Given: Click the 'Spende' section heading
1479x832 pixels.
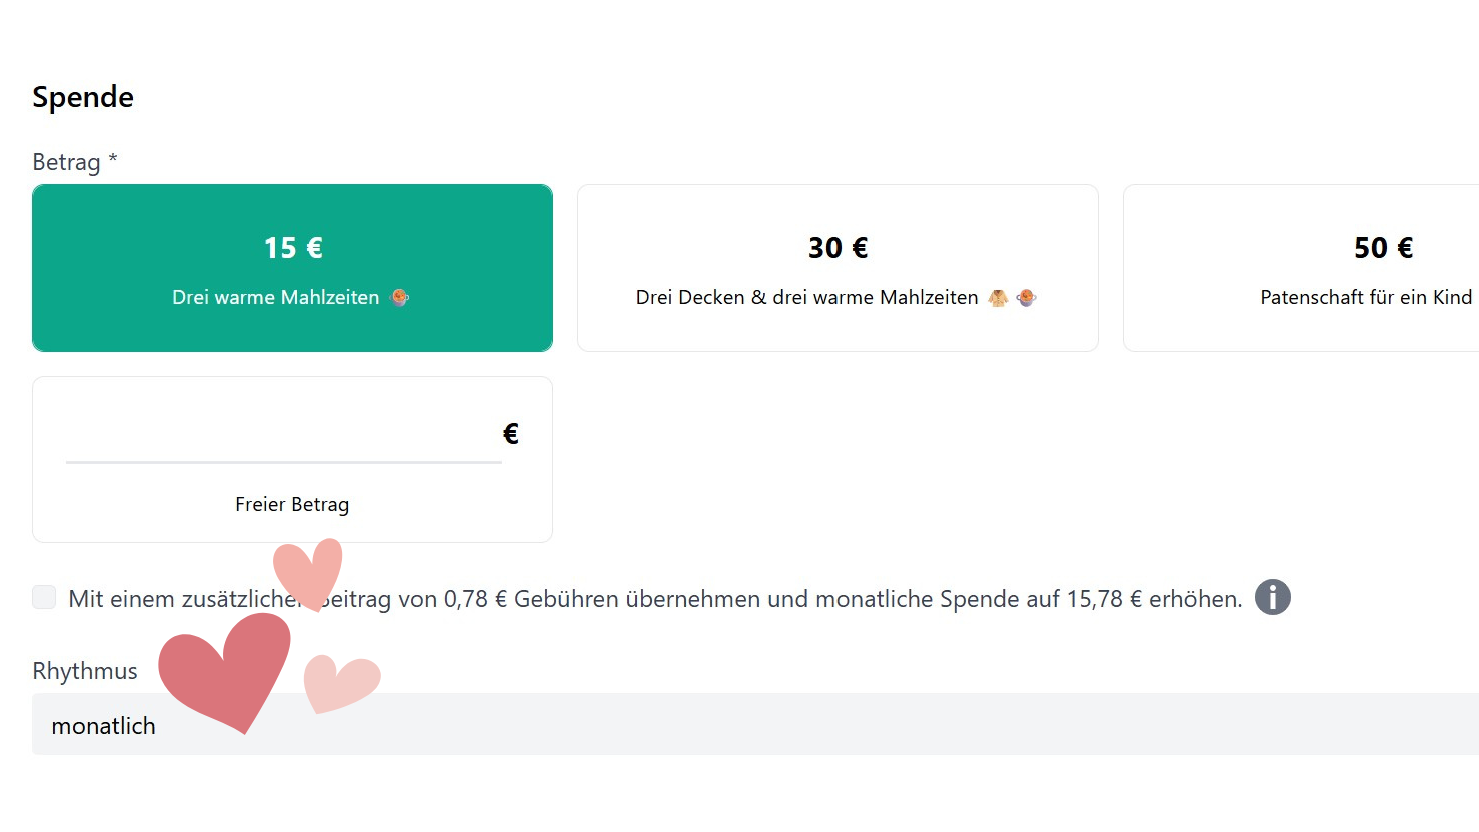Looking at the screenshot, I should pos(83,97).
